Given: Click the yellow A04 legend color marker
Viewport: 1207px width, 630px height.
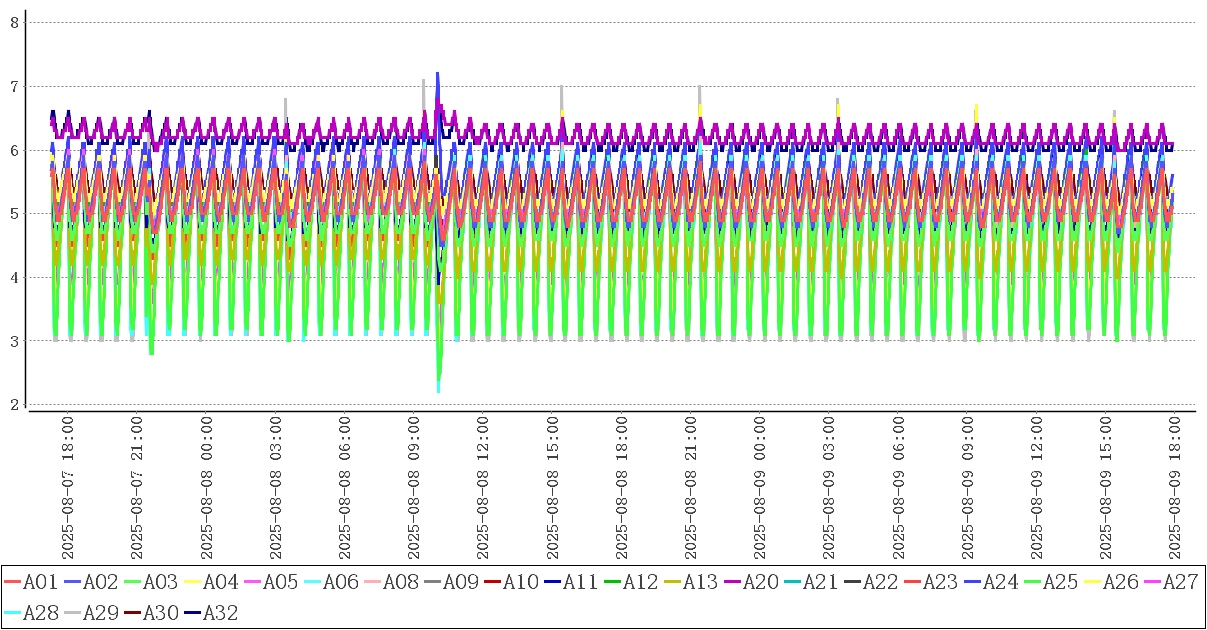Looking at the screenshot, I should (193, 582).
